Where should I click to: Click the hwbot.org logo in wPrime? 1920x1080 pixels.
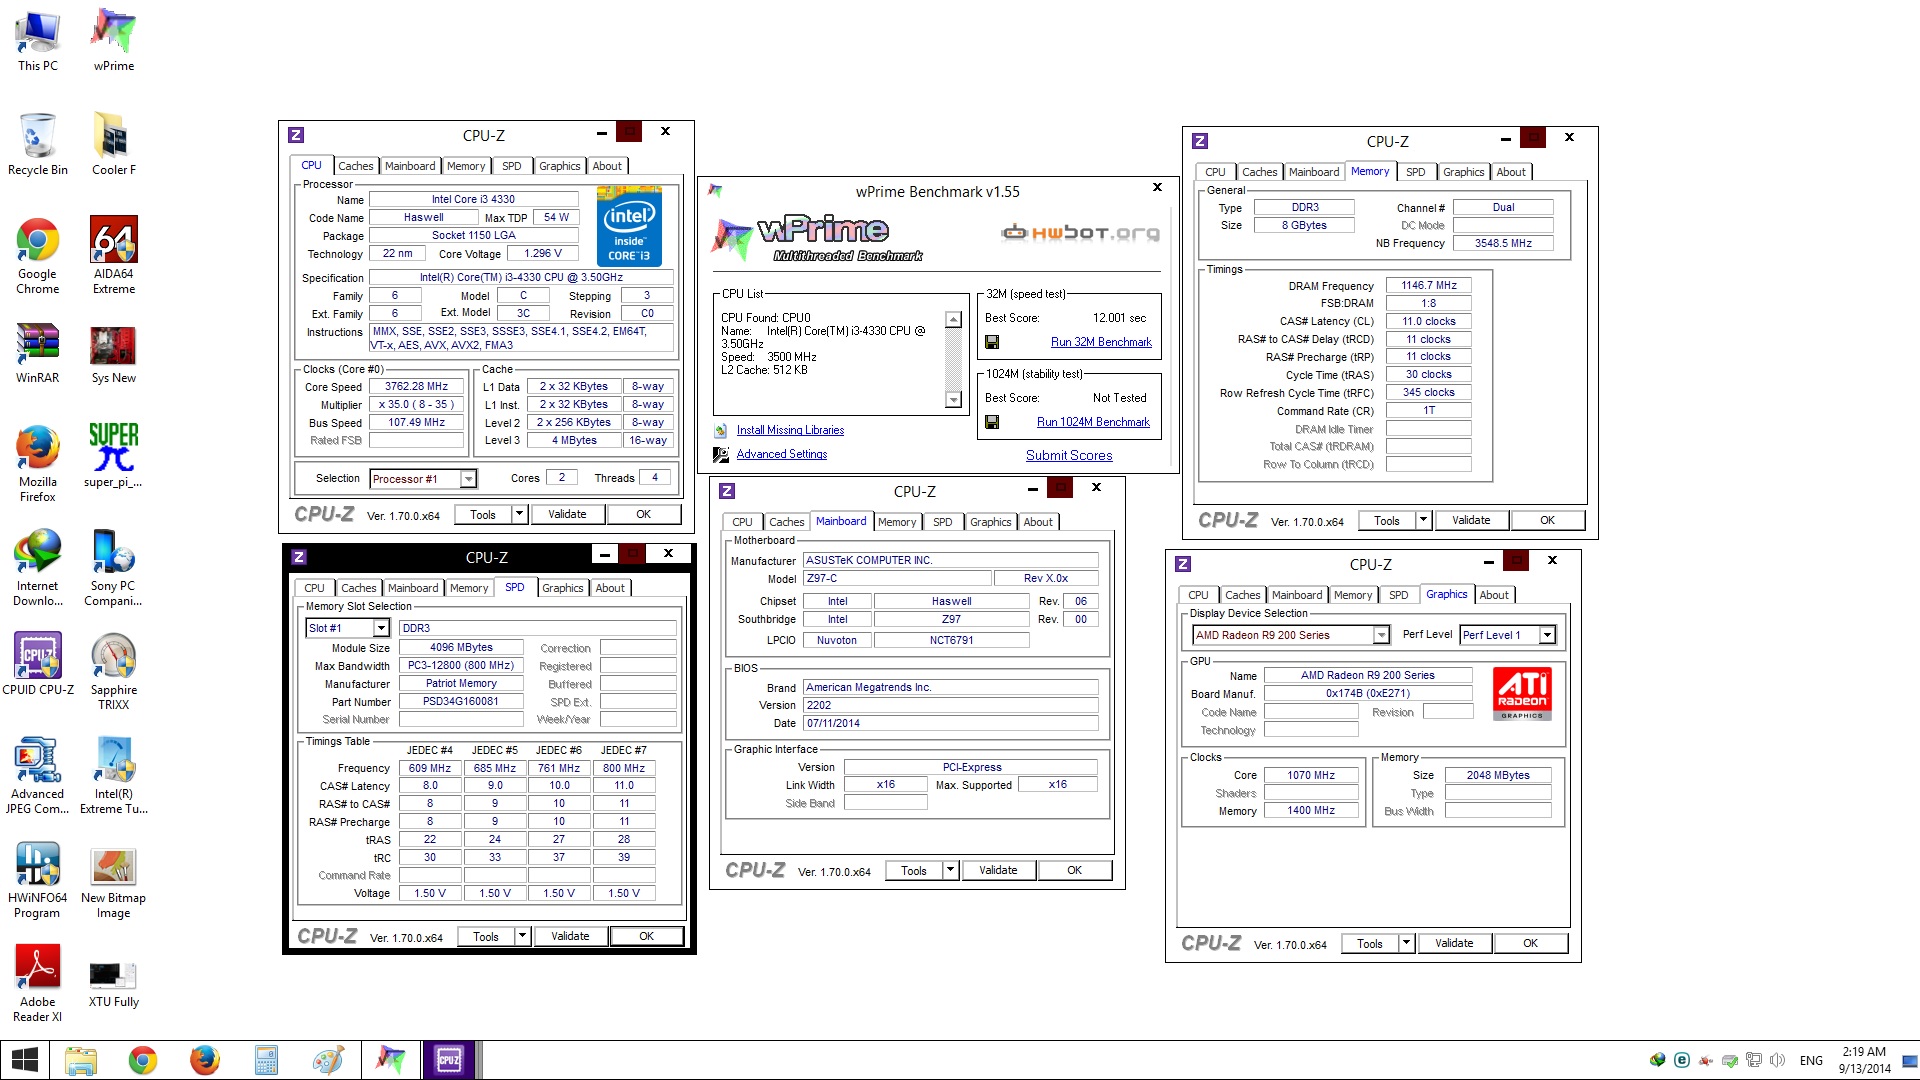1081,233
